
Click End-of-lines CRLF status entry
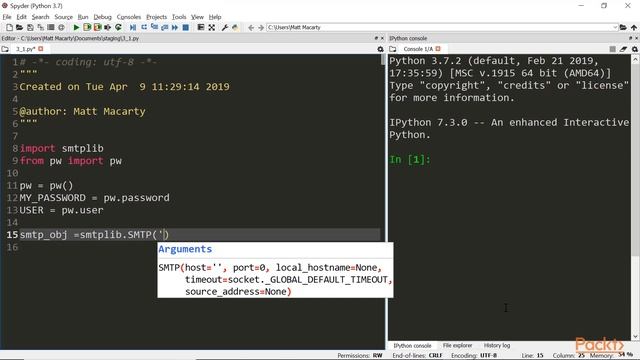point(418,356)
